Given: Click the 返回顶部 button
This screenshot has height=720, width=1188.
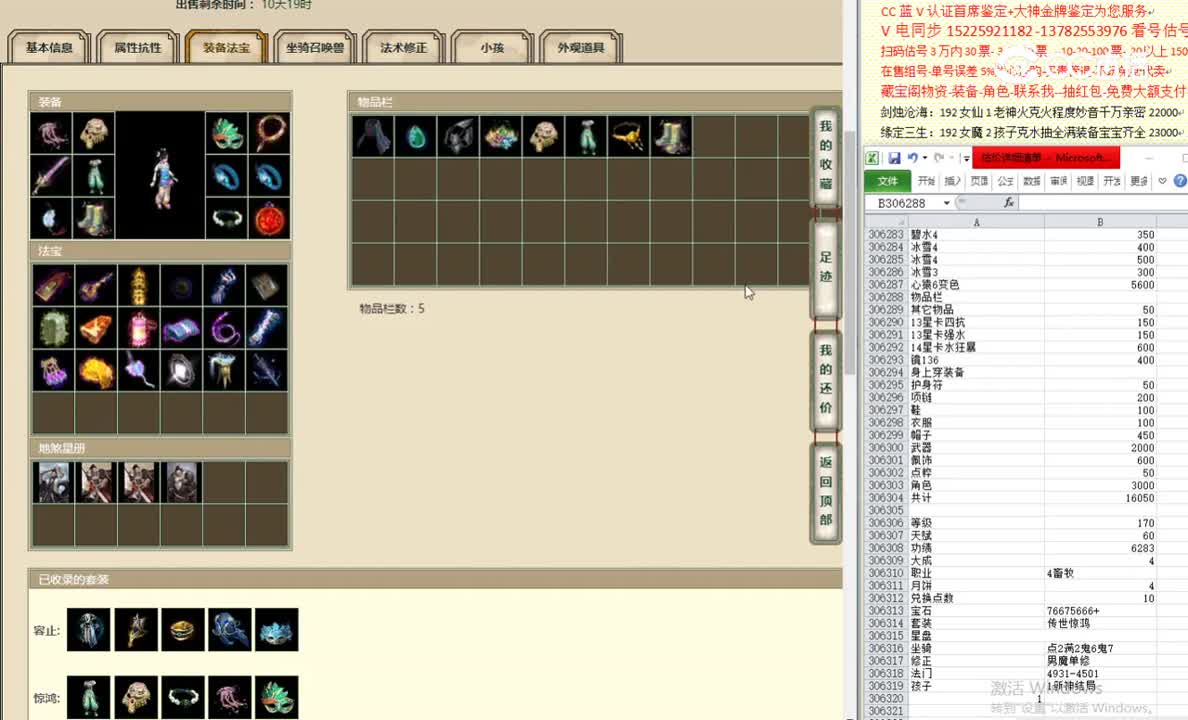Looking at the screenshot, I should coord(825,485).
